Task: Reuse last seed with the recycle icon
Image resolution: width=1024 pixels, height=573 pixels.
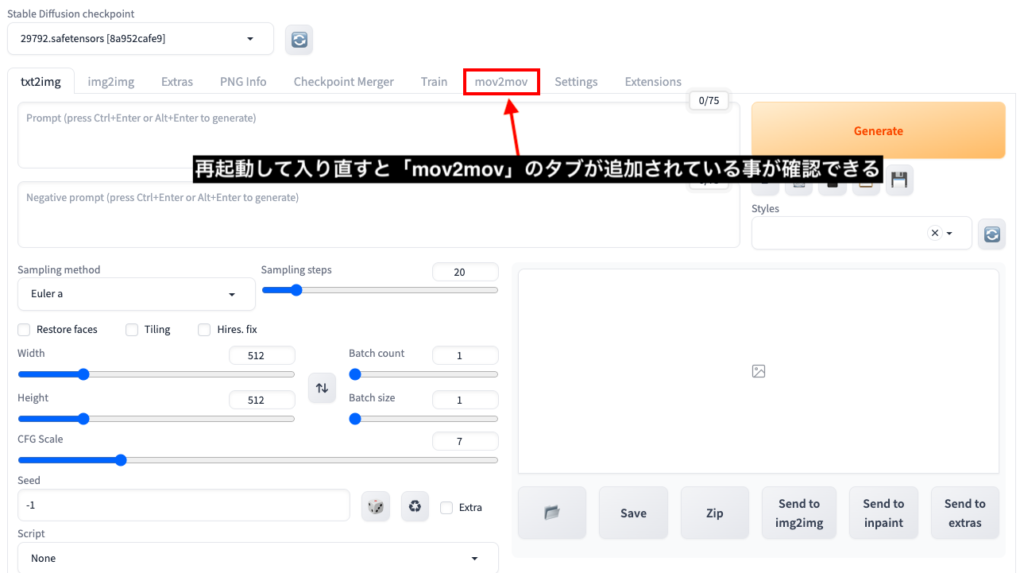Action: [415, 506]
